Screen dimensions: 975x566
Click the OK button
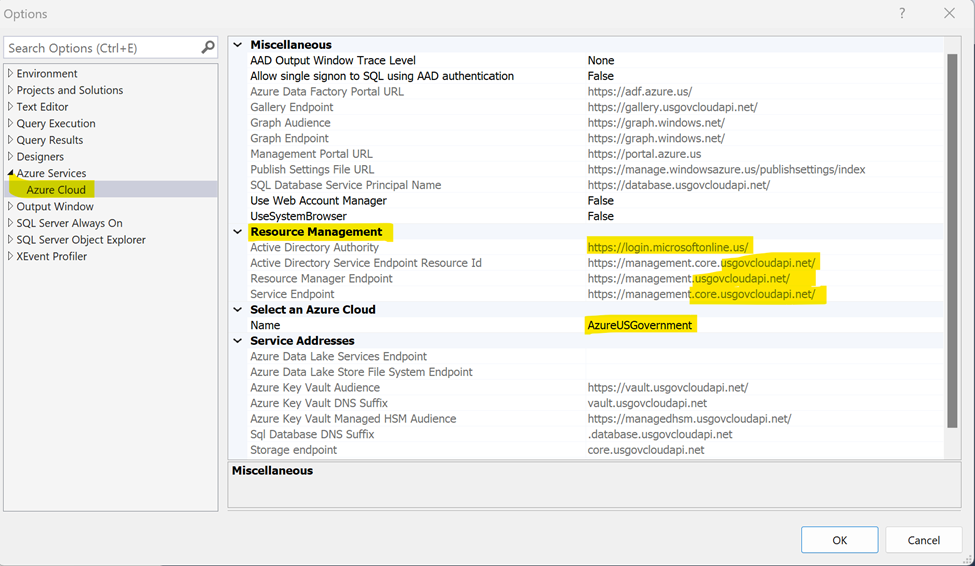(x=839, y=540)
